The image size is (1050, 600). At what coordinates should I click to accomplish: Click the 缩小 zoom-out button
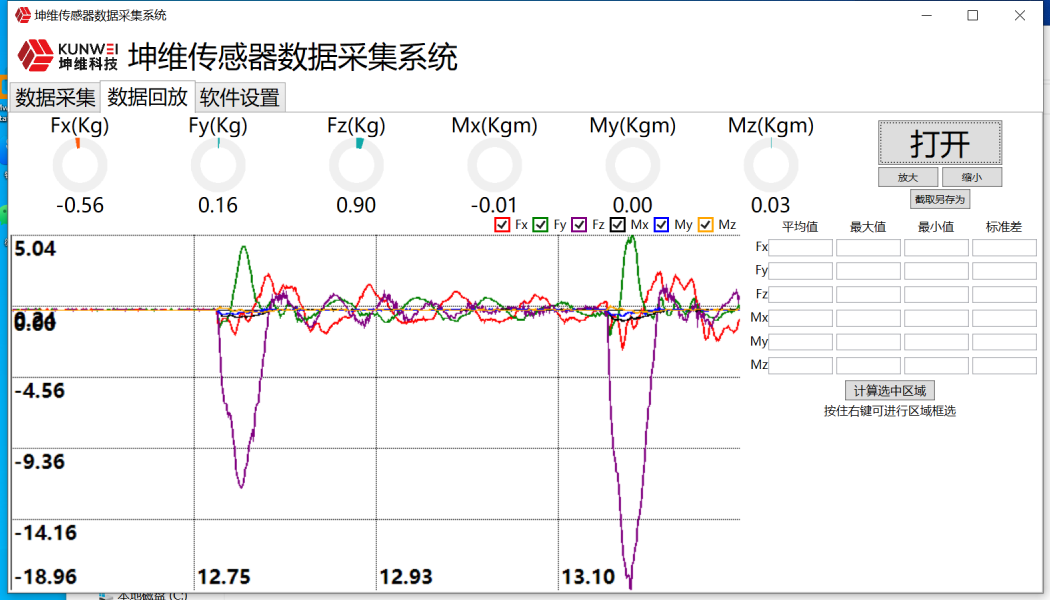coord(971,177)
